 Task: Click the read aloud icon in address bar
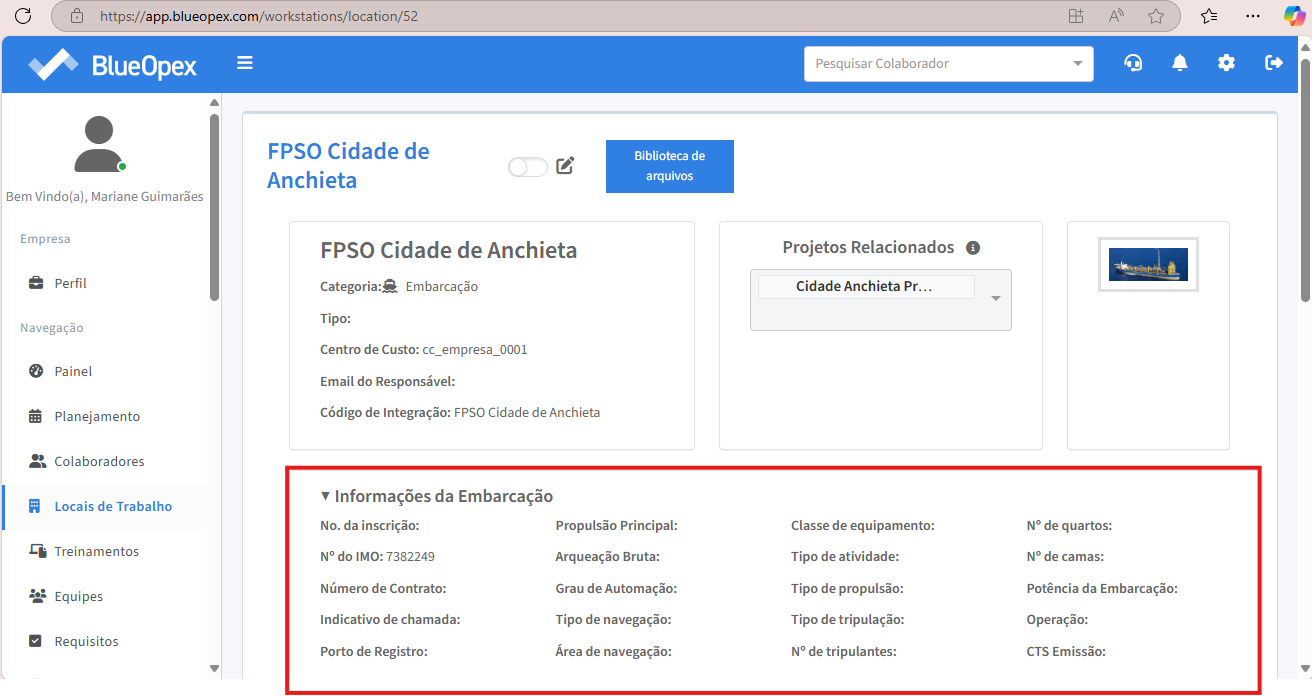click(x=1117, y=16)
